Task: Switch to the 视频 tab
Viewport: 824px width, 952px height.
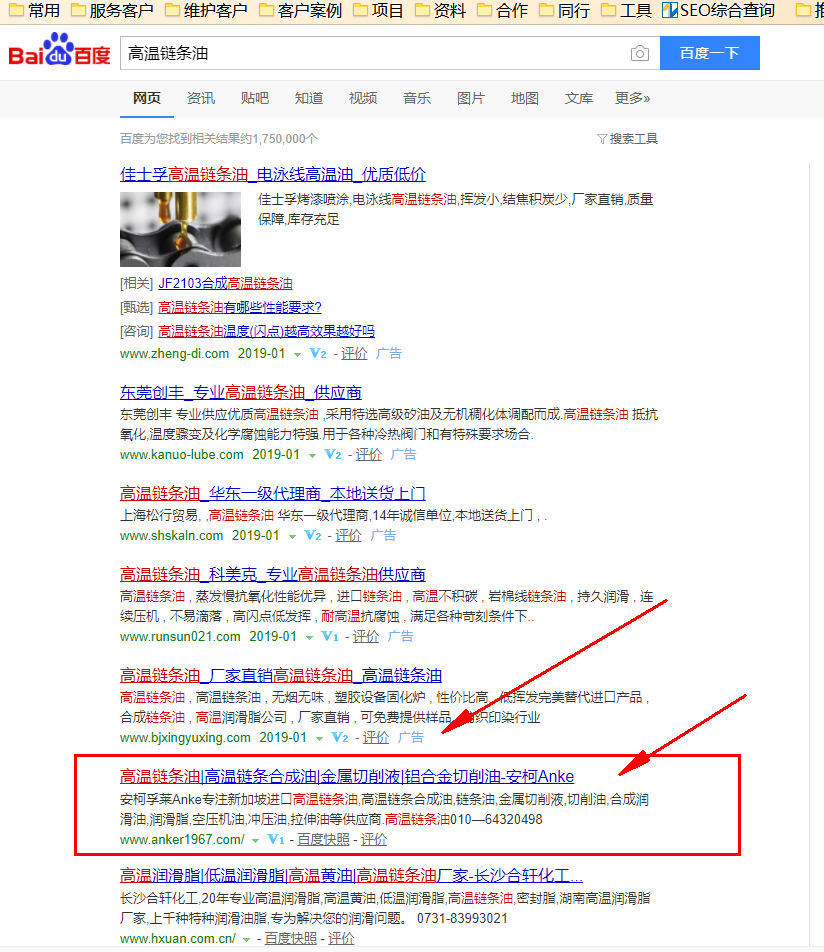Action: (363, 98)
